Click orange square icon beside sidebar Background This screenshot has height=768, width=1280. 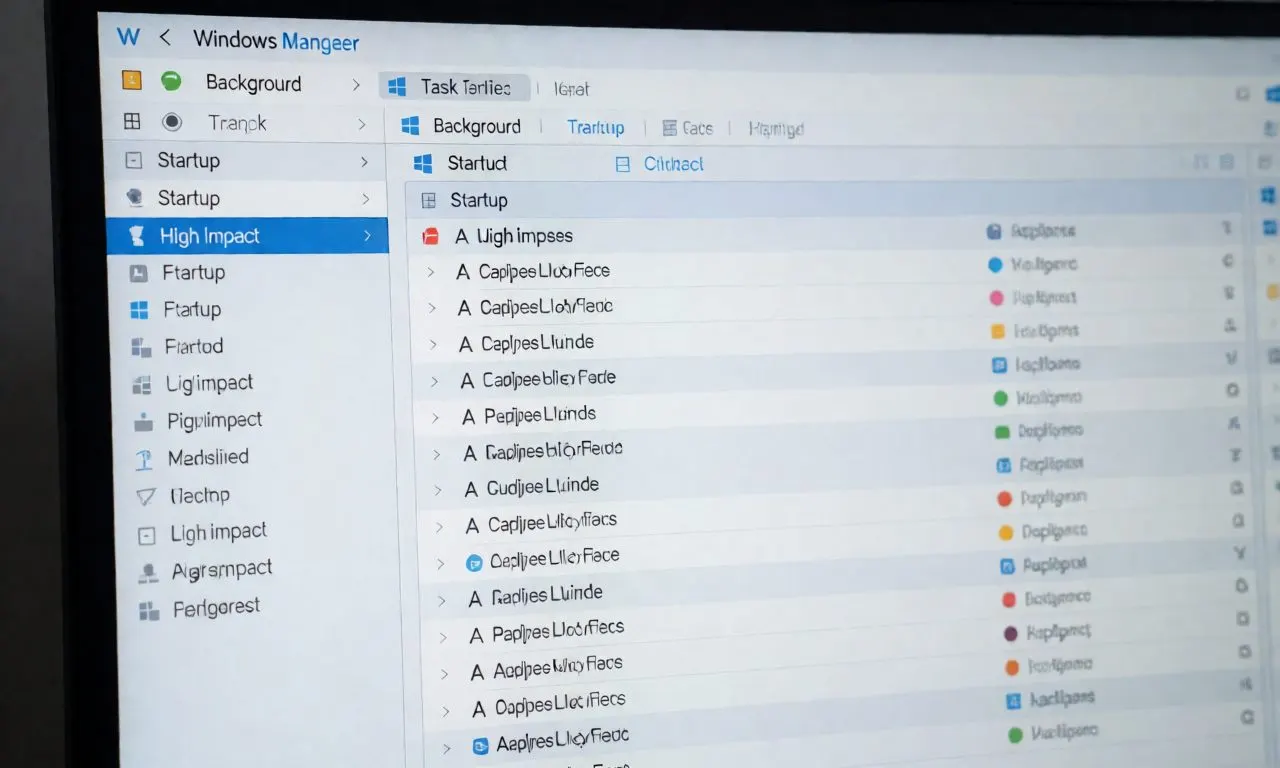pyautogui.click(x=131, y=81)
